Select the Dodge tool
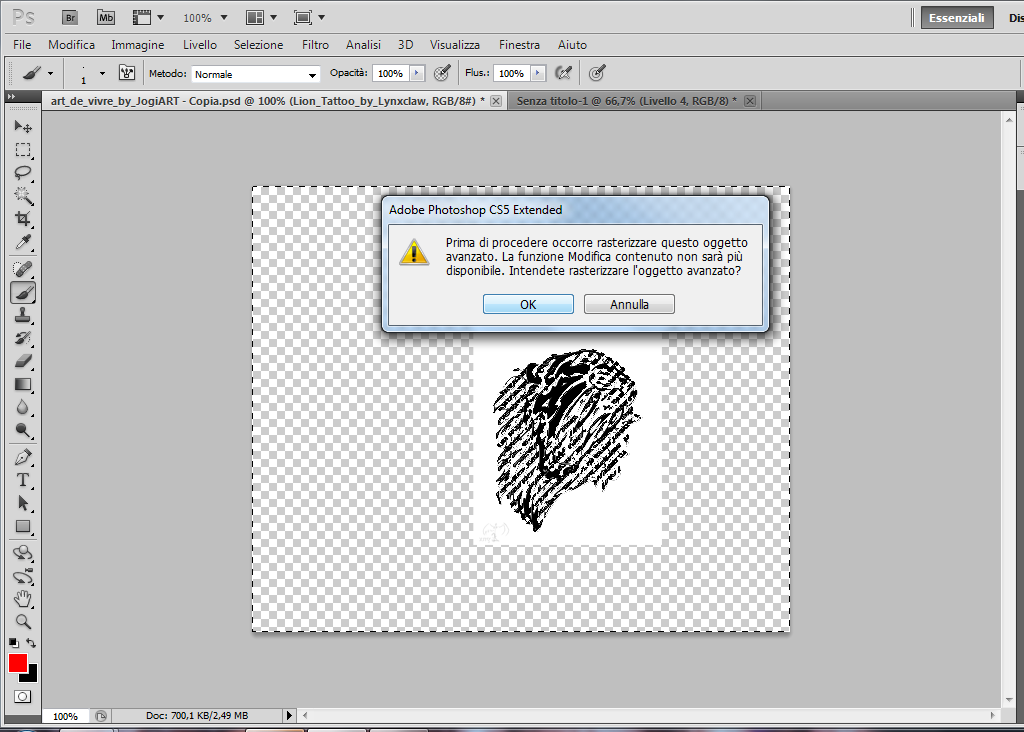The image size is (1024, 732). [23, 430]
